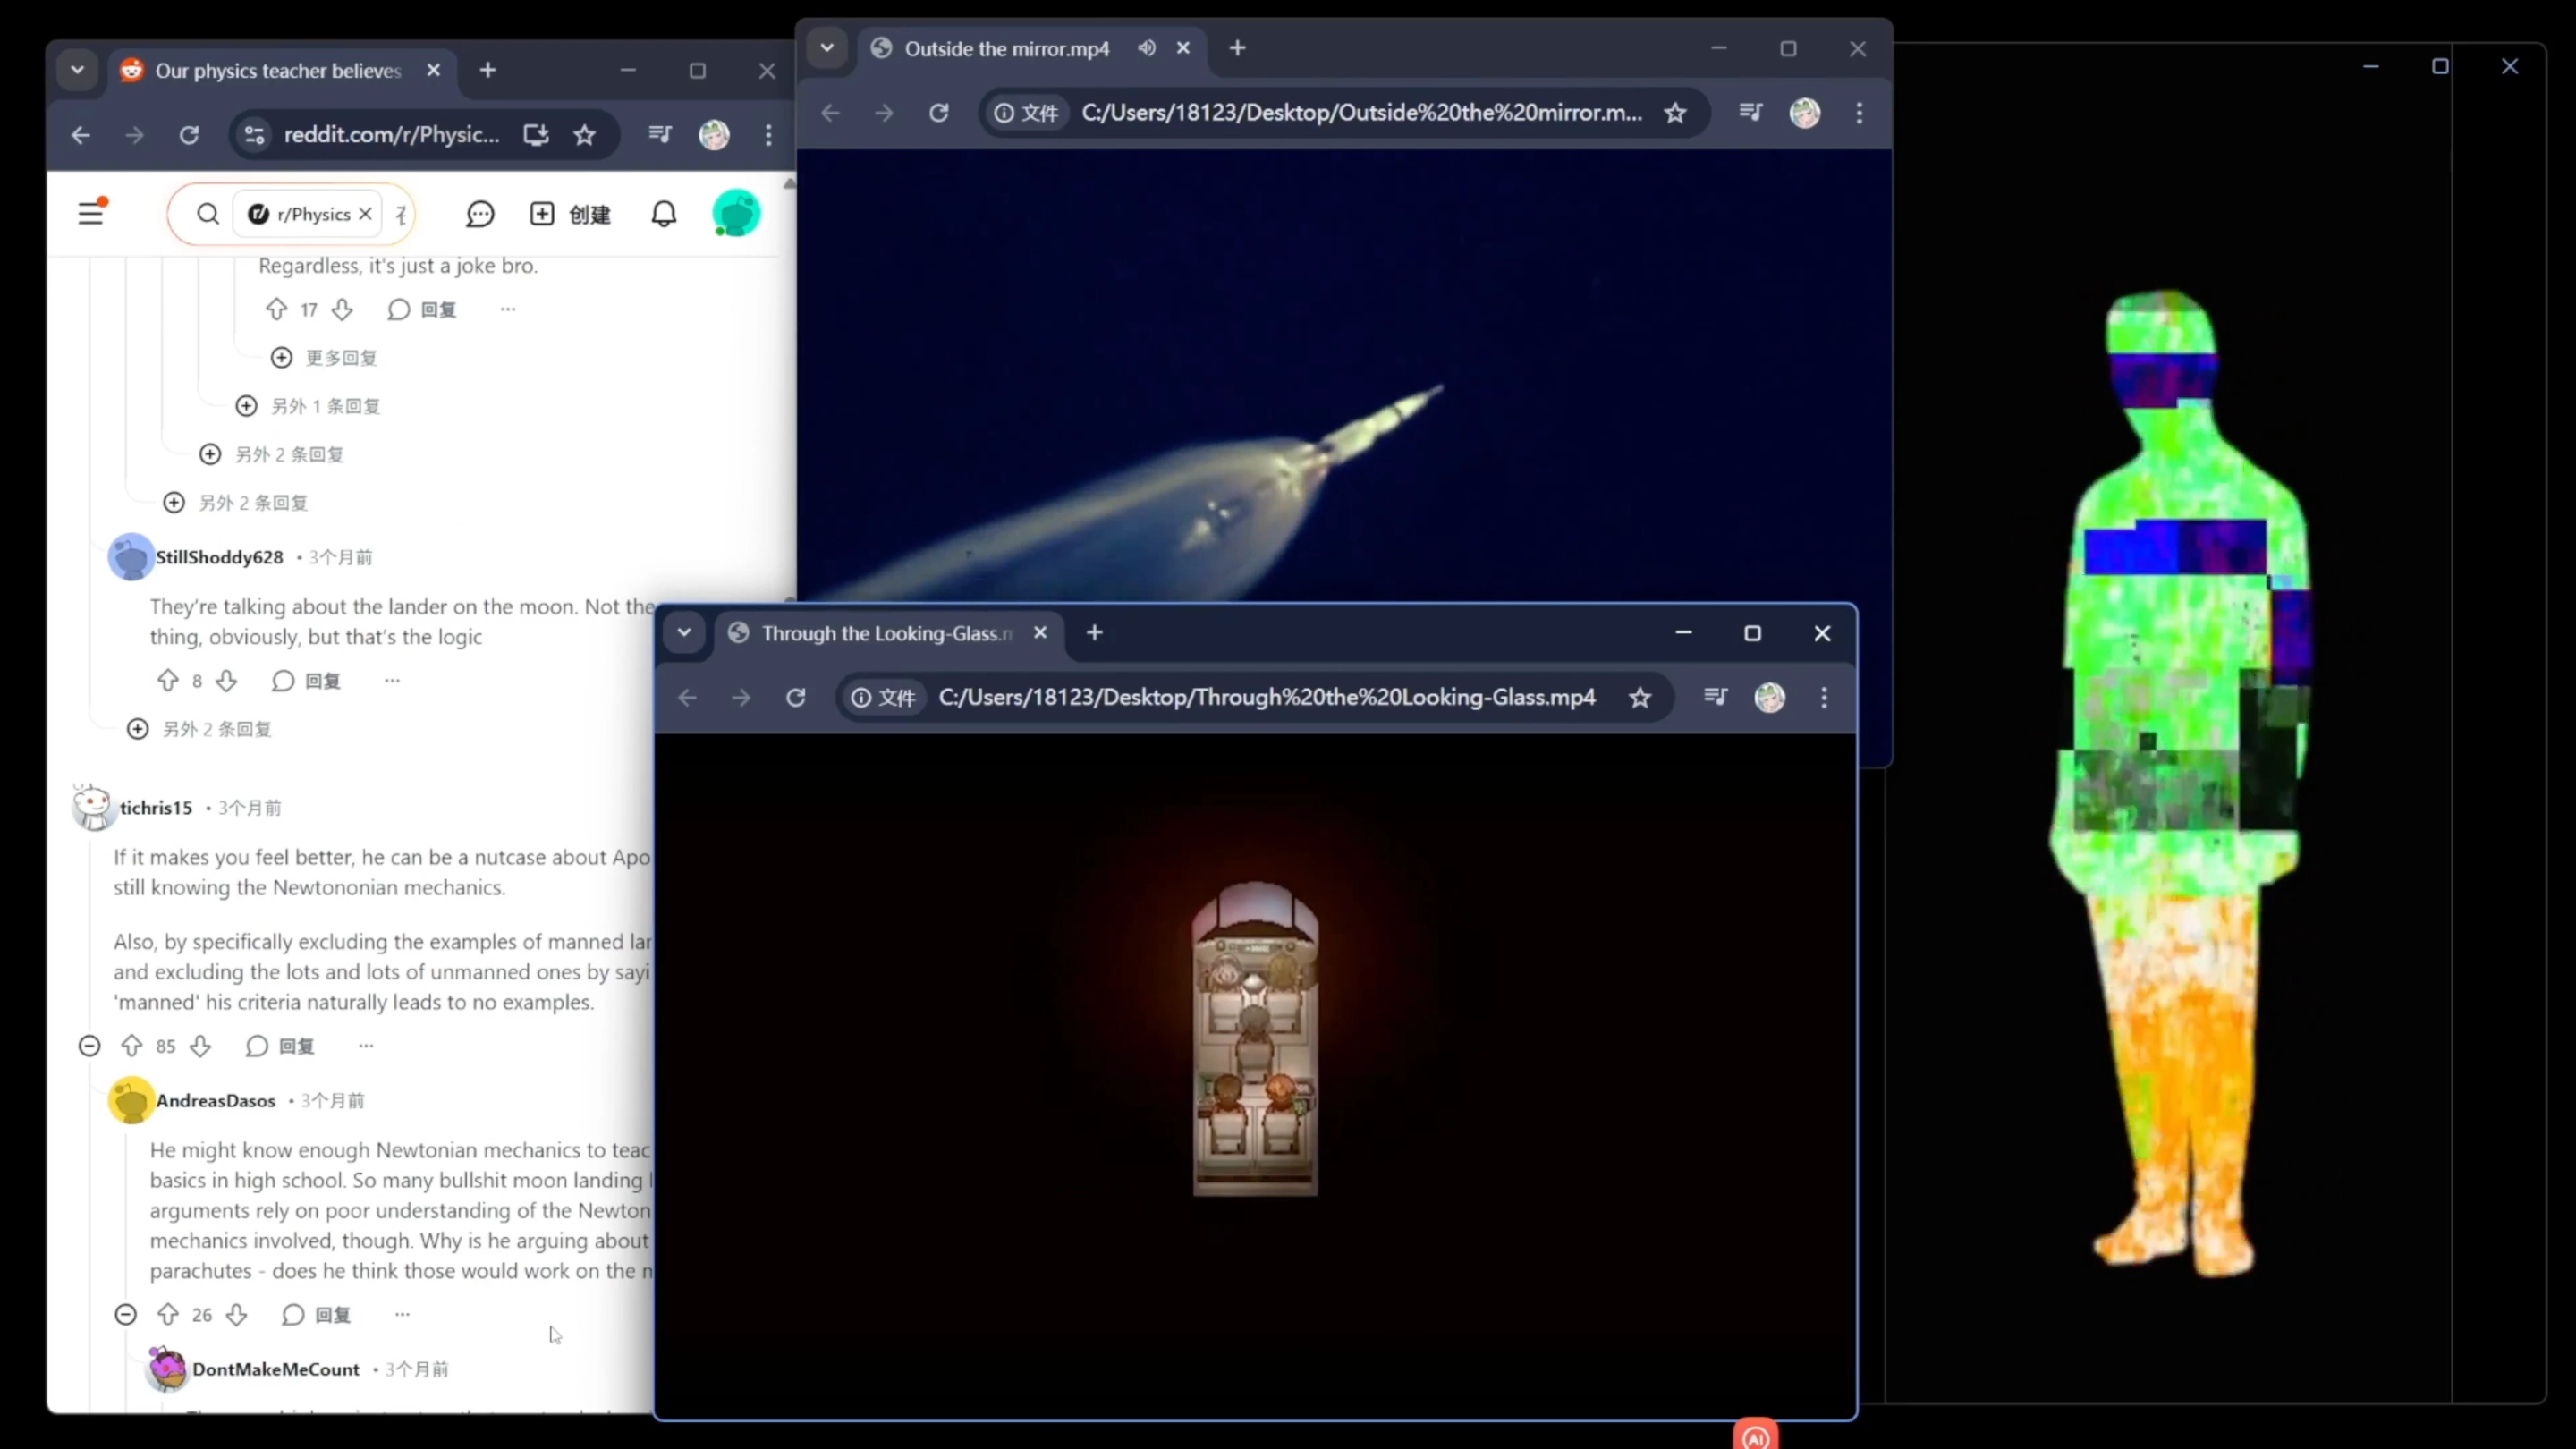Bookmark the Outside the mirror.mp4 page
Viewport: 2576px width, 1449px height.
coord(1676,113)
